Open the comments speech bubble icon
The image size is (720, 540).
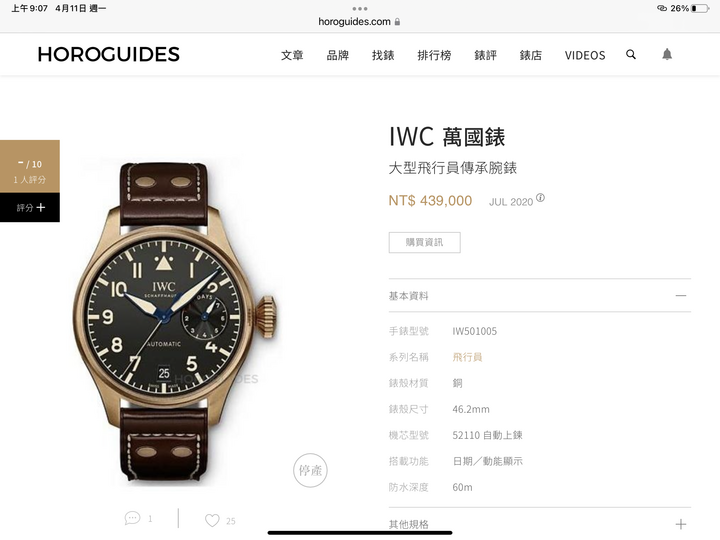(x=132, y=518)
